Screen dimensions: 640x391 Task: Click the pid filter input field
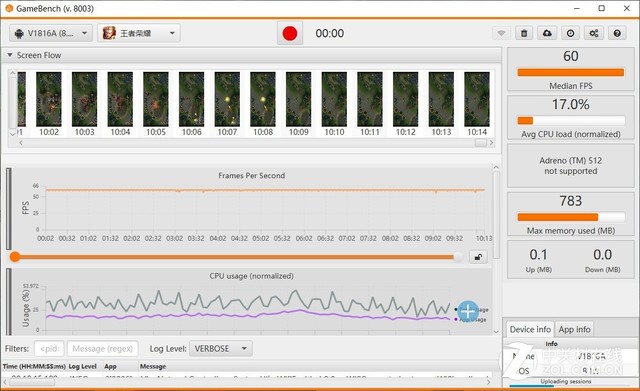point(49,349)
